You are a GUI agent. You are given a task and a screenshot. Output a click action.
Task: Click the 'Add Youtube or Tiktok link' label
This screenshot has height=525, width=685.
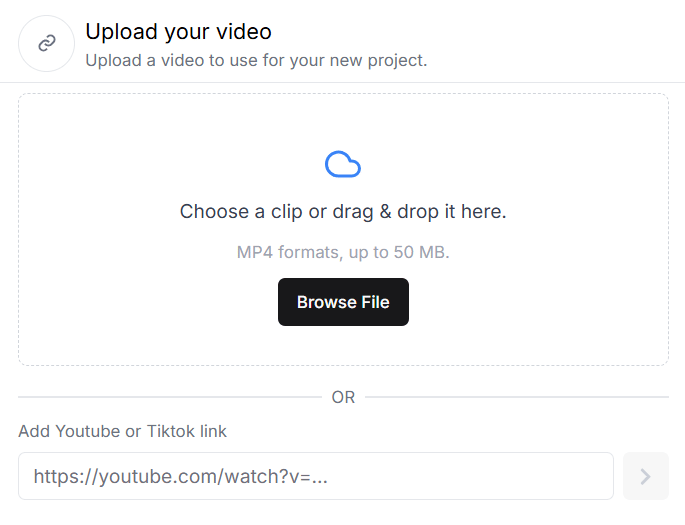click(x=122, y=431)
